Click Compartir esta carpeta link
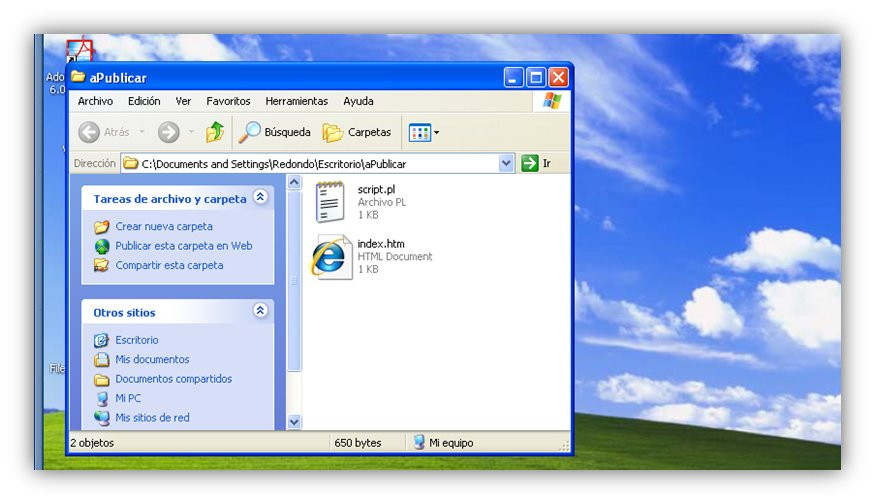Viewport: 875px width, 504px height. 169,266
